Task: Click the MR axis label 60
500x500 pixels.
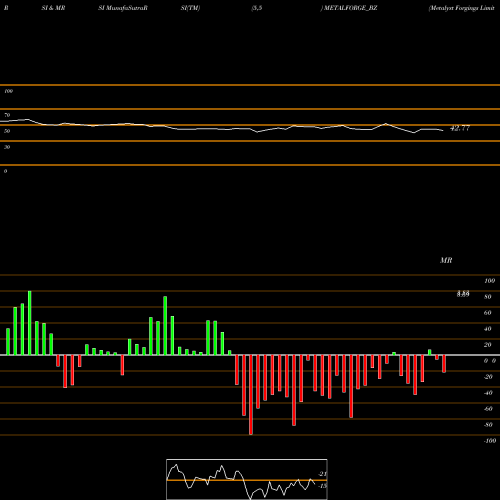Action: tap(488, 313)
